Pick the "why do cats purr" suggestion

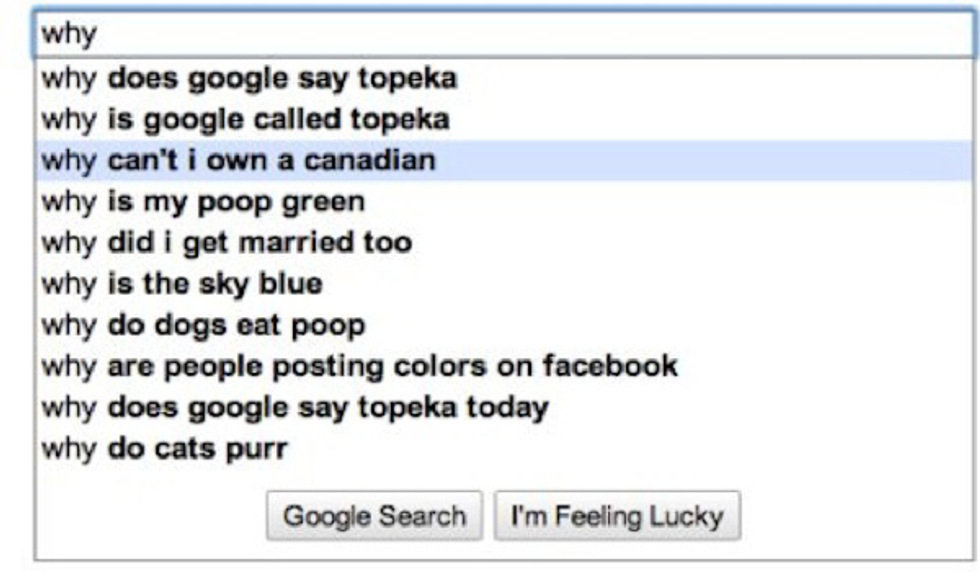pos(164,448)
